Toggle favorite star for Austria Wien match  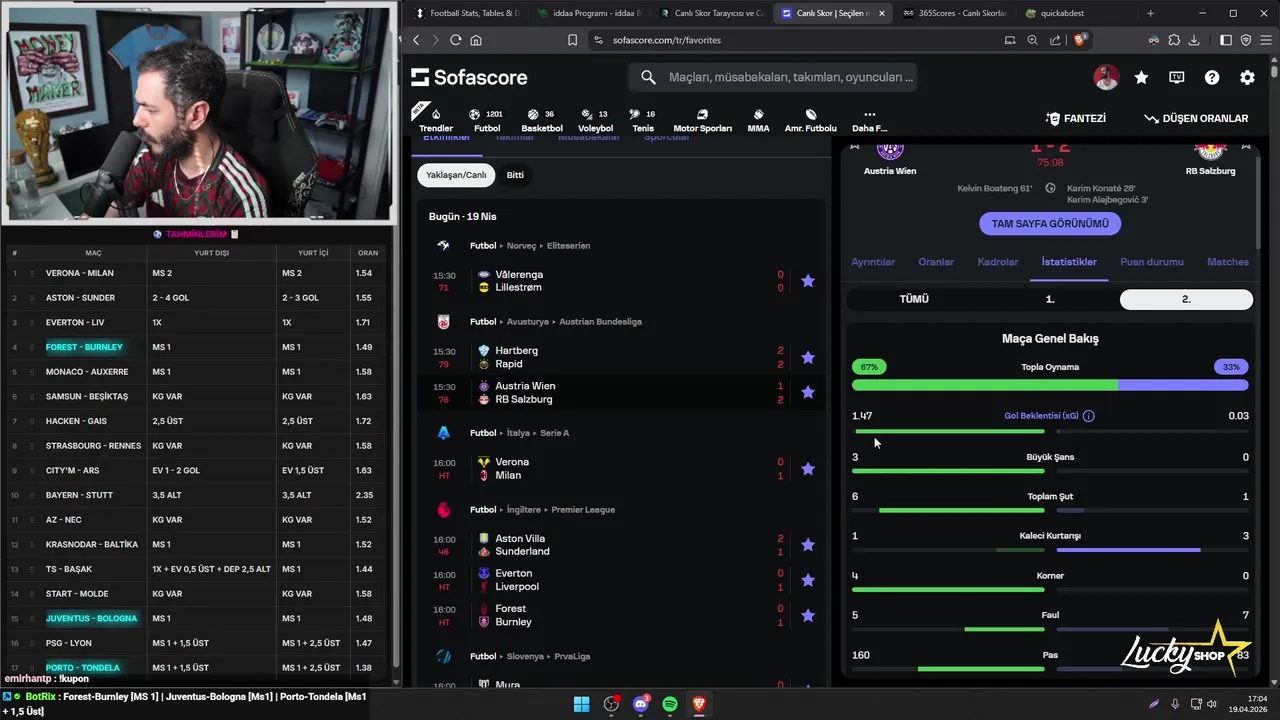[808, 392]
